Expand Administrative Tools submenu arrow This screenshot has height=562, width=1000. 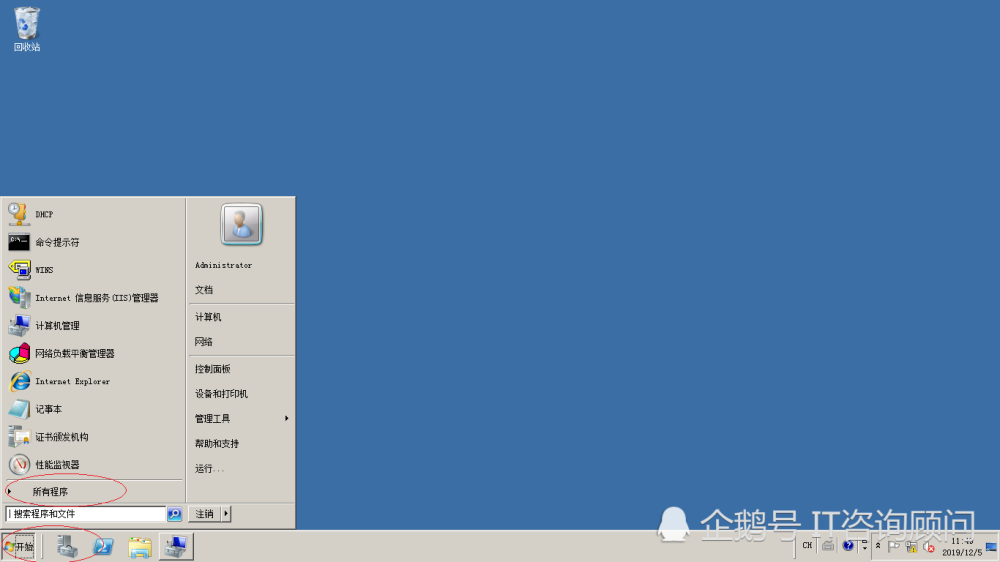click(286, 418)
